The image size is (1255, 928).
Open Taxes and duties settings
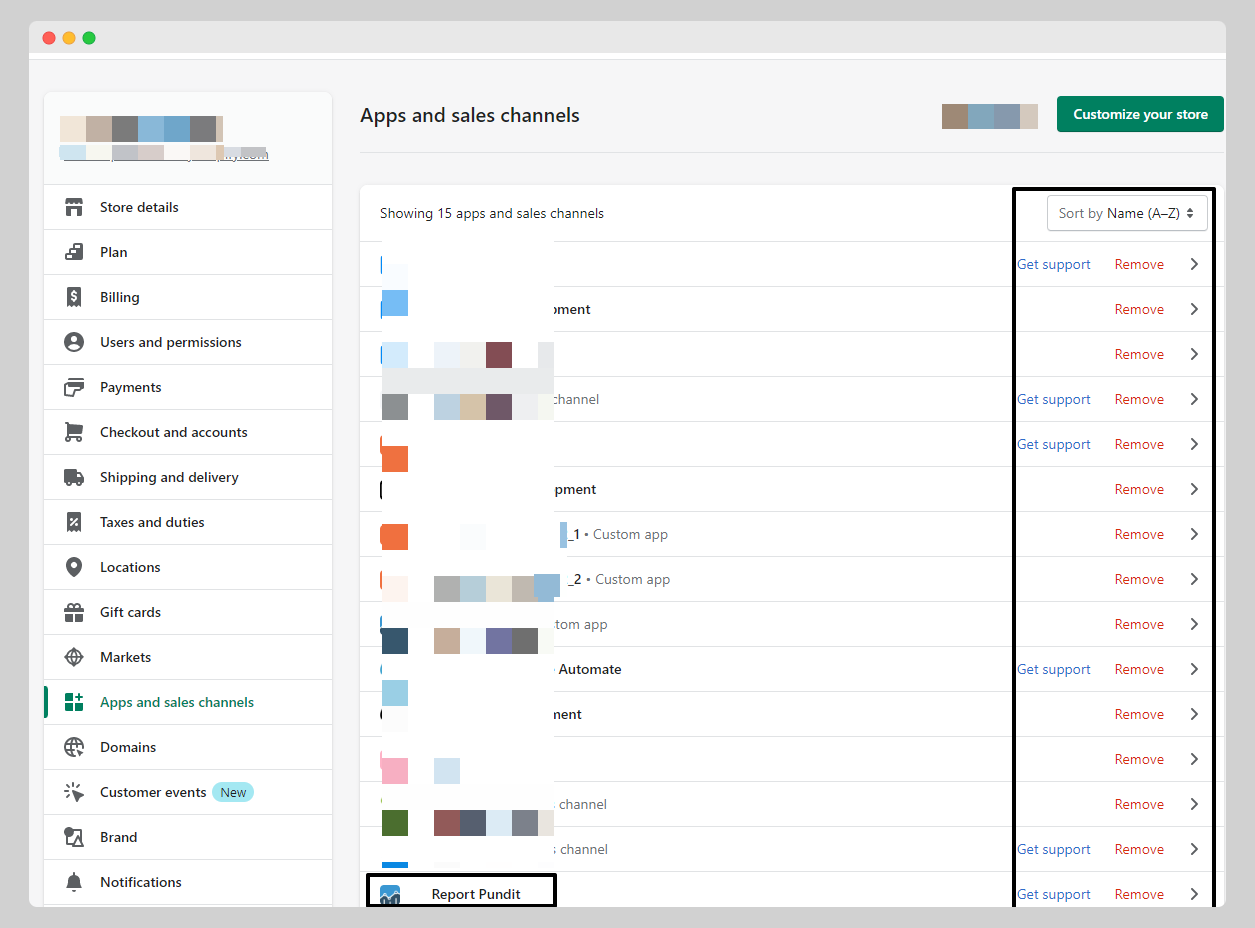tap(152, 522)
